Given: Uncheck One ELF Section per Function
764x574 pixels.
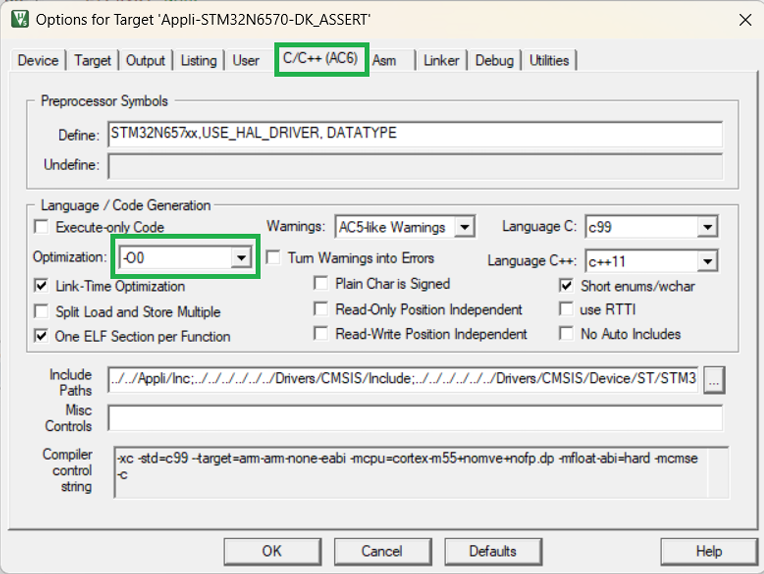Looking at the screenshot, I should [42, 336].
